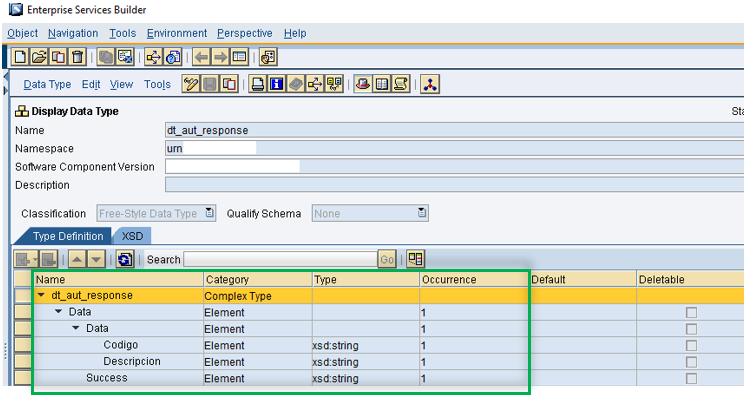Collapse the dt_aut_response root node
This screenshot has width=744, height=399.
point(41,296)
